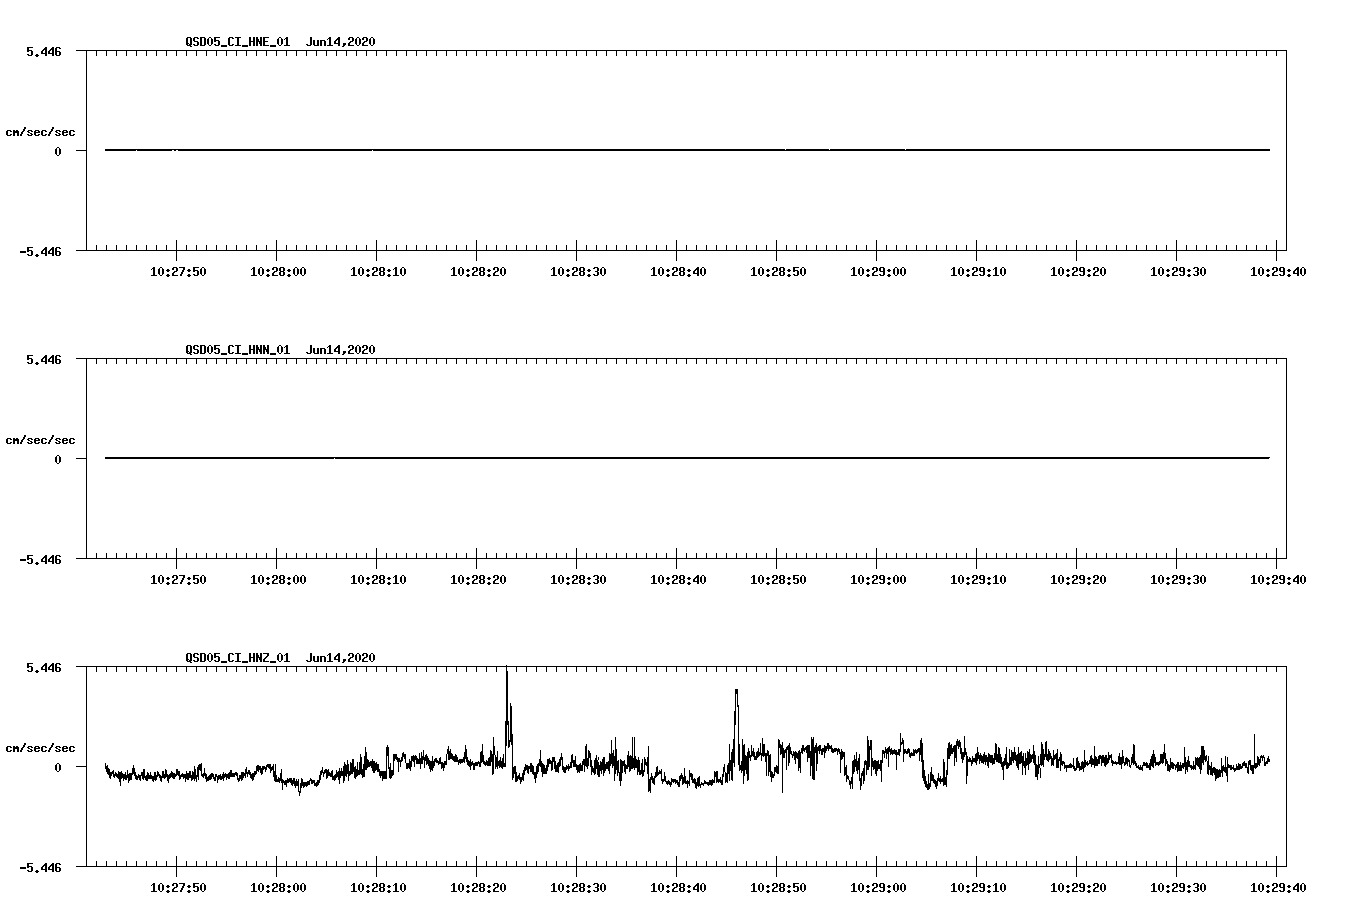Click the -5.446 lower limit on HNN plot
1358x924 pixels.
click(x=40, y=559)
